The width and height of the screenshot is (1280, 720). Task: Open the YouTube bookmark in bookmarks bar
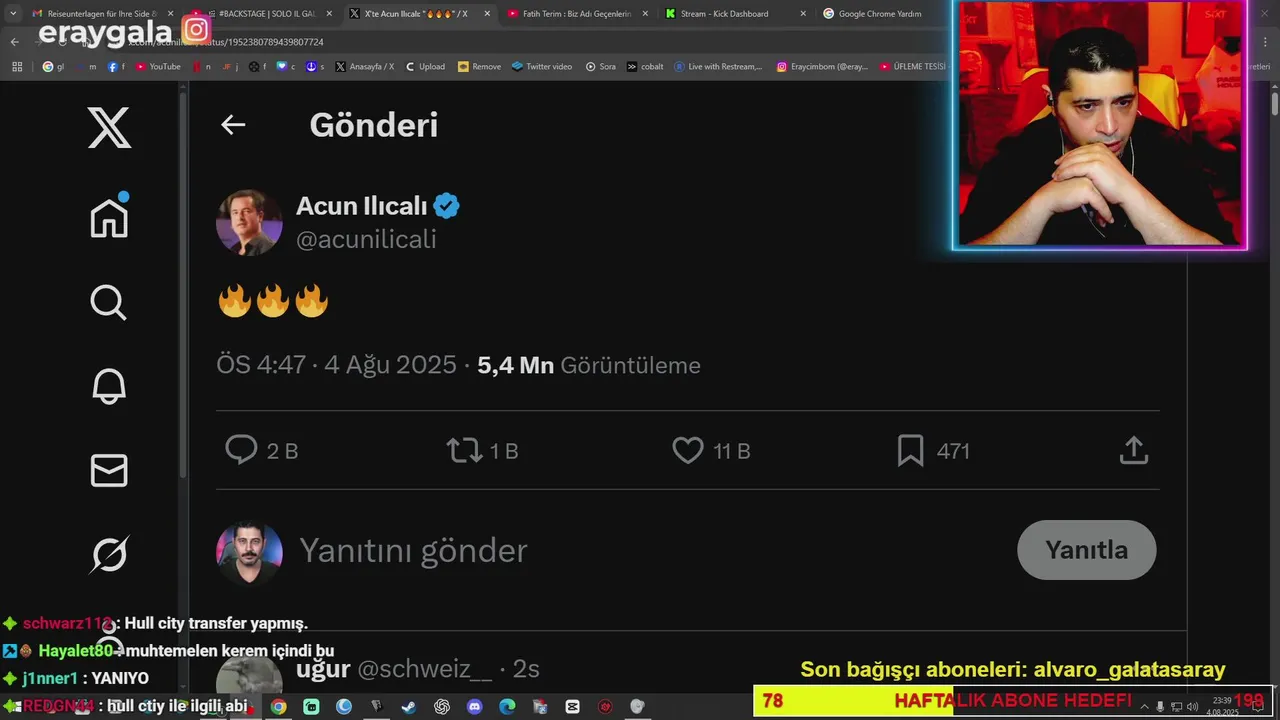click(x=158, y=67)
